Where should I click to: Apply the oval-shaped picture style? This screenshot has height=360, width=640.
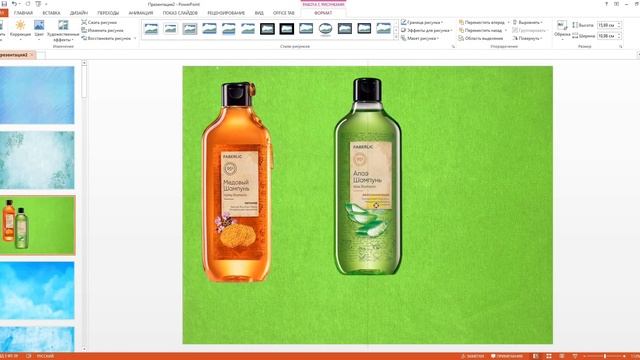[325, 29]
